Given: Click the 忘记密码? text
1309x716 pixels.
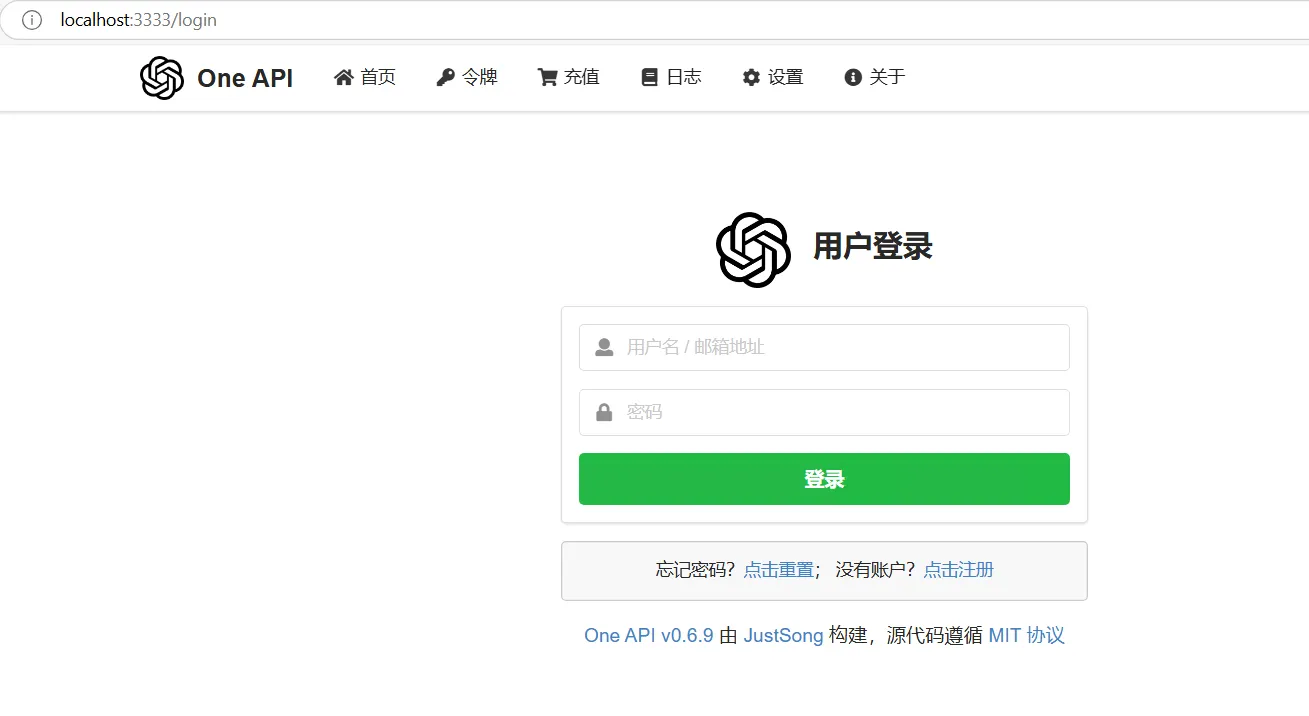Looking at the screenshot, I should pyautogui.click(x=696, y=570).
